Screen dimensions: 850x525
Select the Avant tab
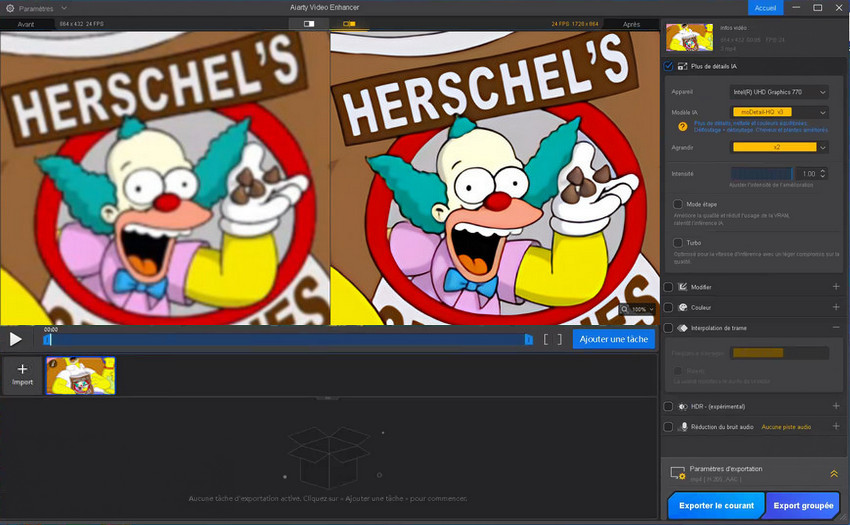[26, 24]
